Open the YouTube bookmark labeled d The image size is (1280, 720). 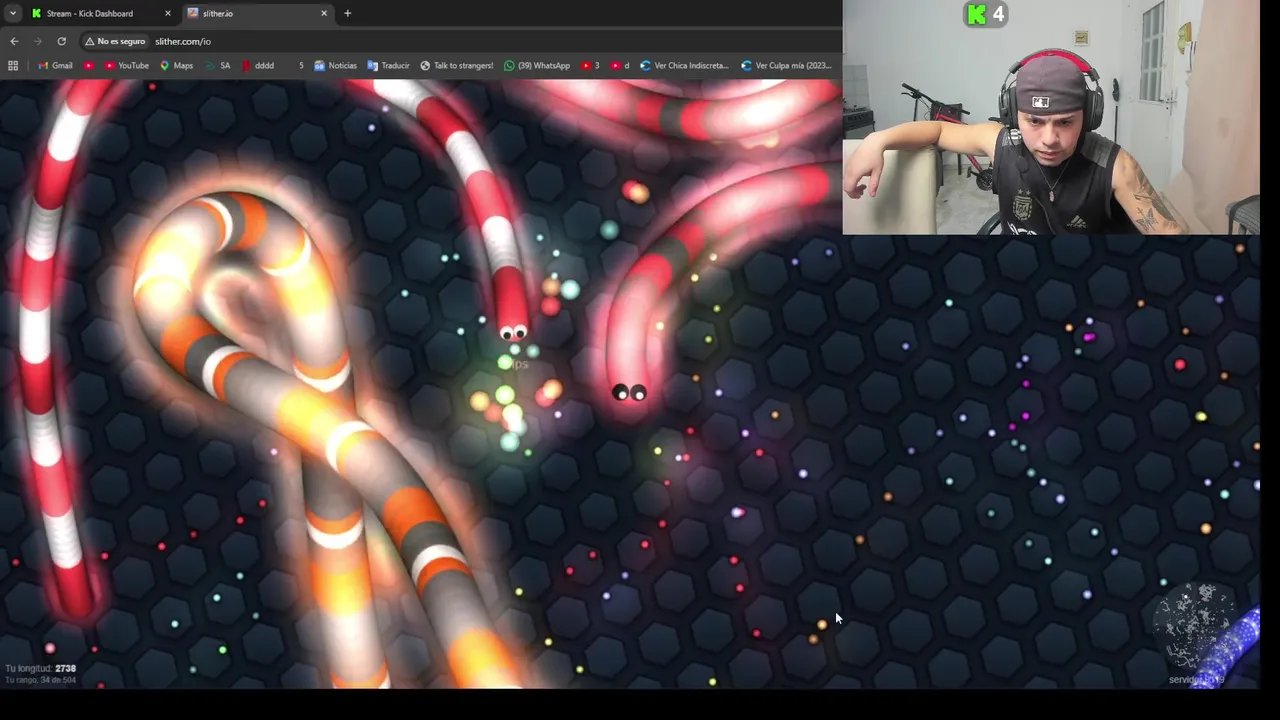tap(620, 65)
